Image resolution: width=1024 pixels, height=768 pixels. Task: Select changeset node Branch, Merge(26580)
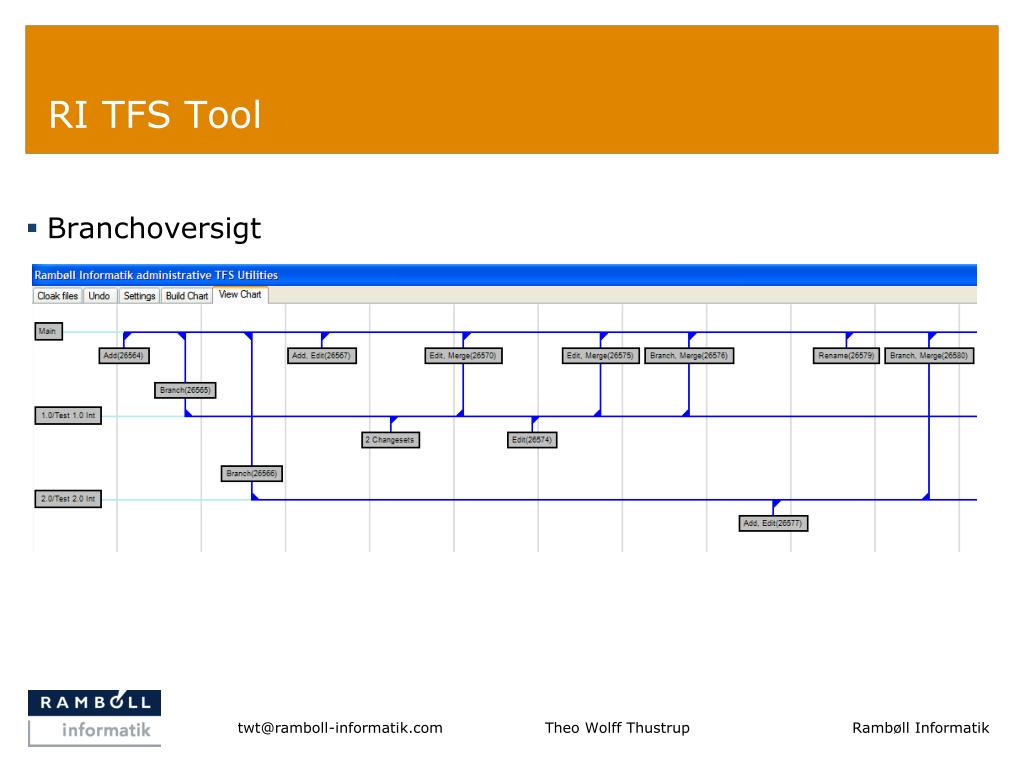click(x=929, y=355)
